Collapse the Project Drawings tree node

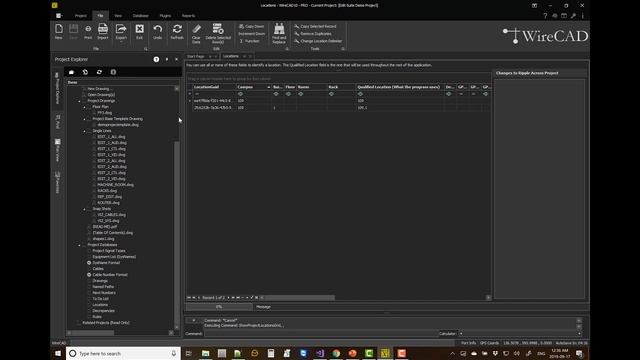pyautogui.click(x=80, y=101)
